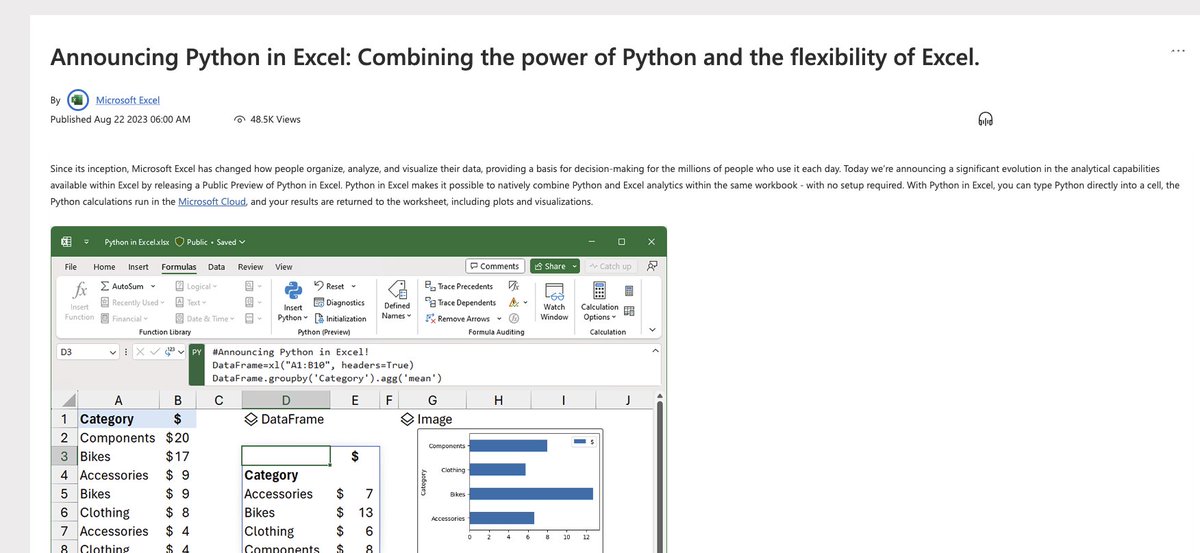Click the Logical functions icon
Viewport: 1200px width, 553px height.
pyautogui.click(x=179, y=287)
